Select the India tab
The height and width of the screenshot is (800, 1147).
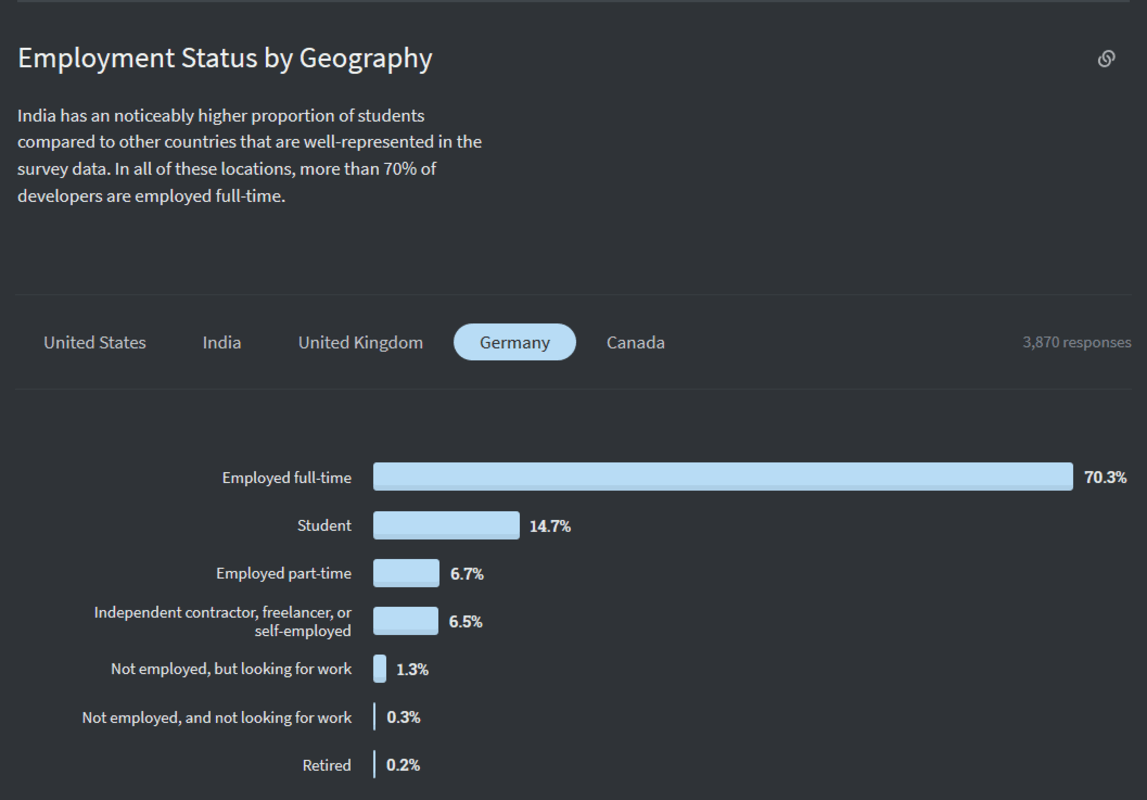pos(222,342)
